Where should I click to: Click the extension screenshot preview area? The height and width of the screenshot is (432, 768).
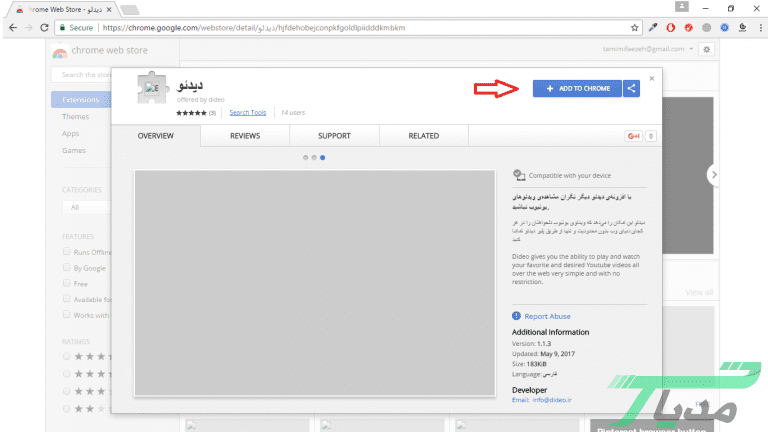[315, 283]
